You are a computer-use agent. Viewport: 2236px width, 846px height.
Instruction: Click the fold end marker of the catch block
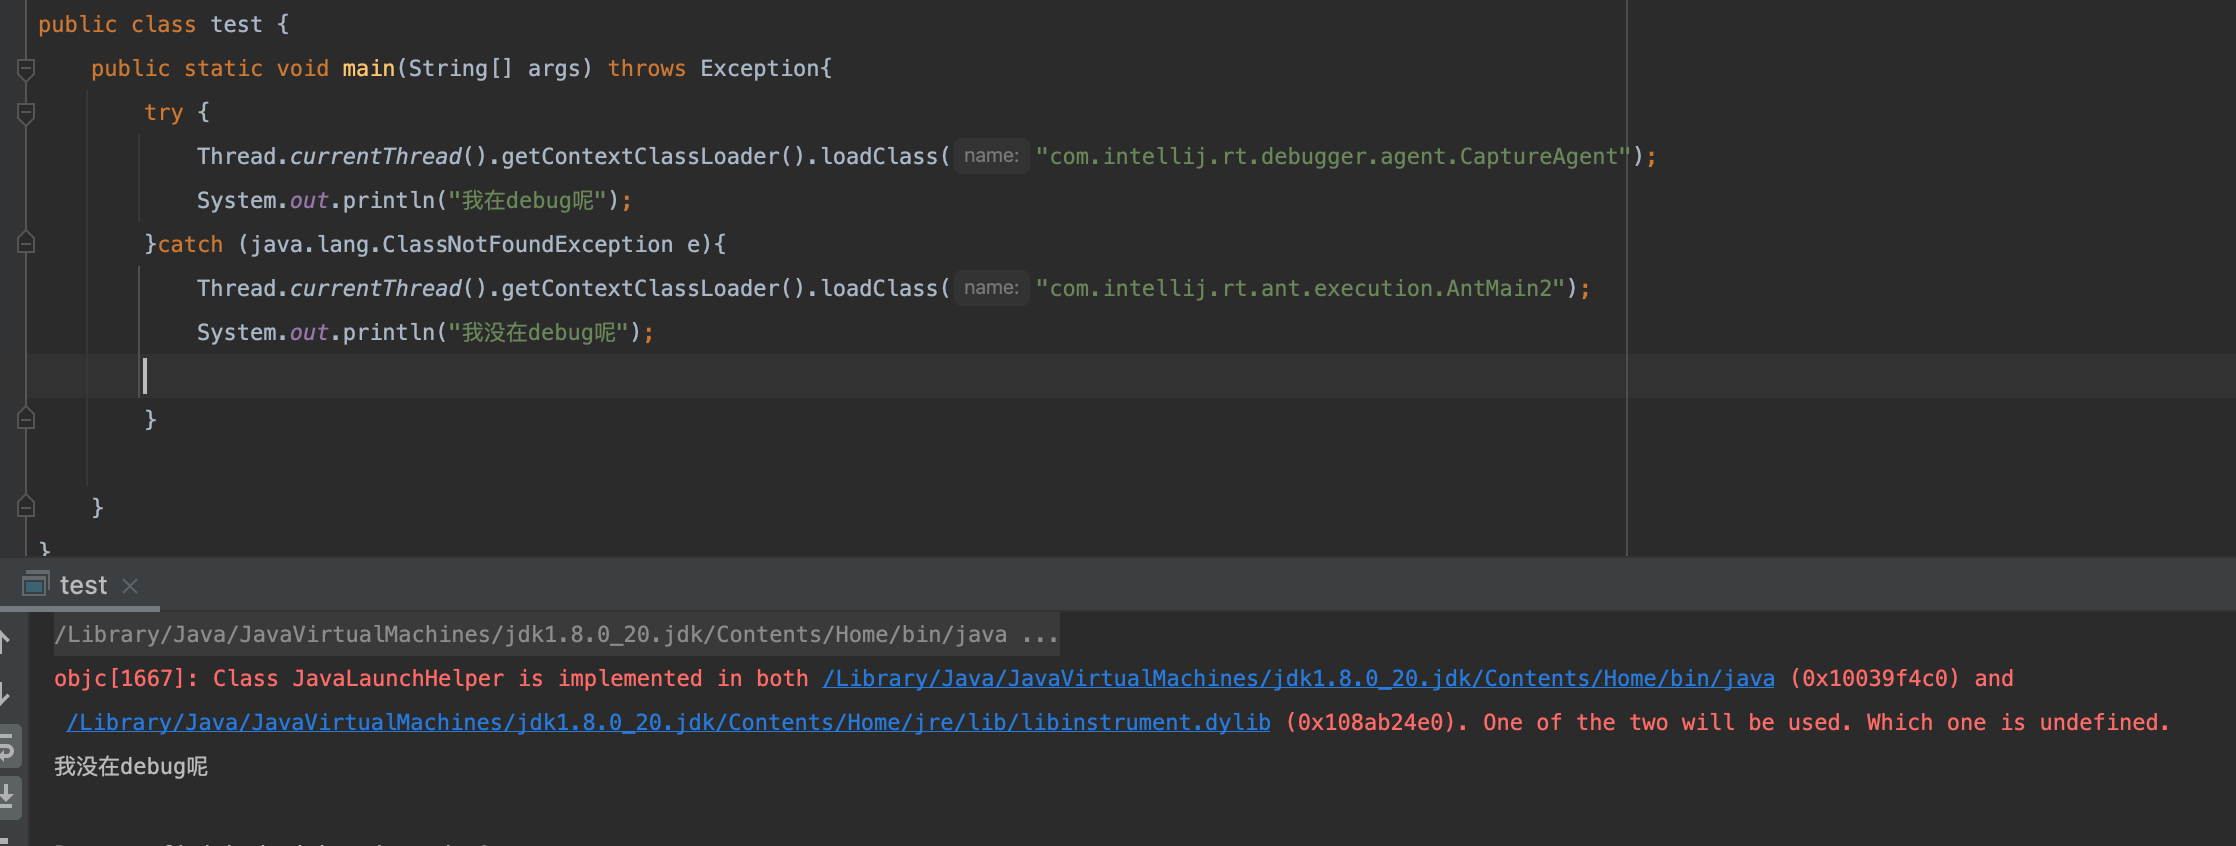[26, 419]
